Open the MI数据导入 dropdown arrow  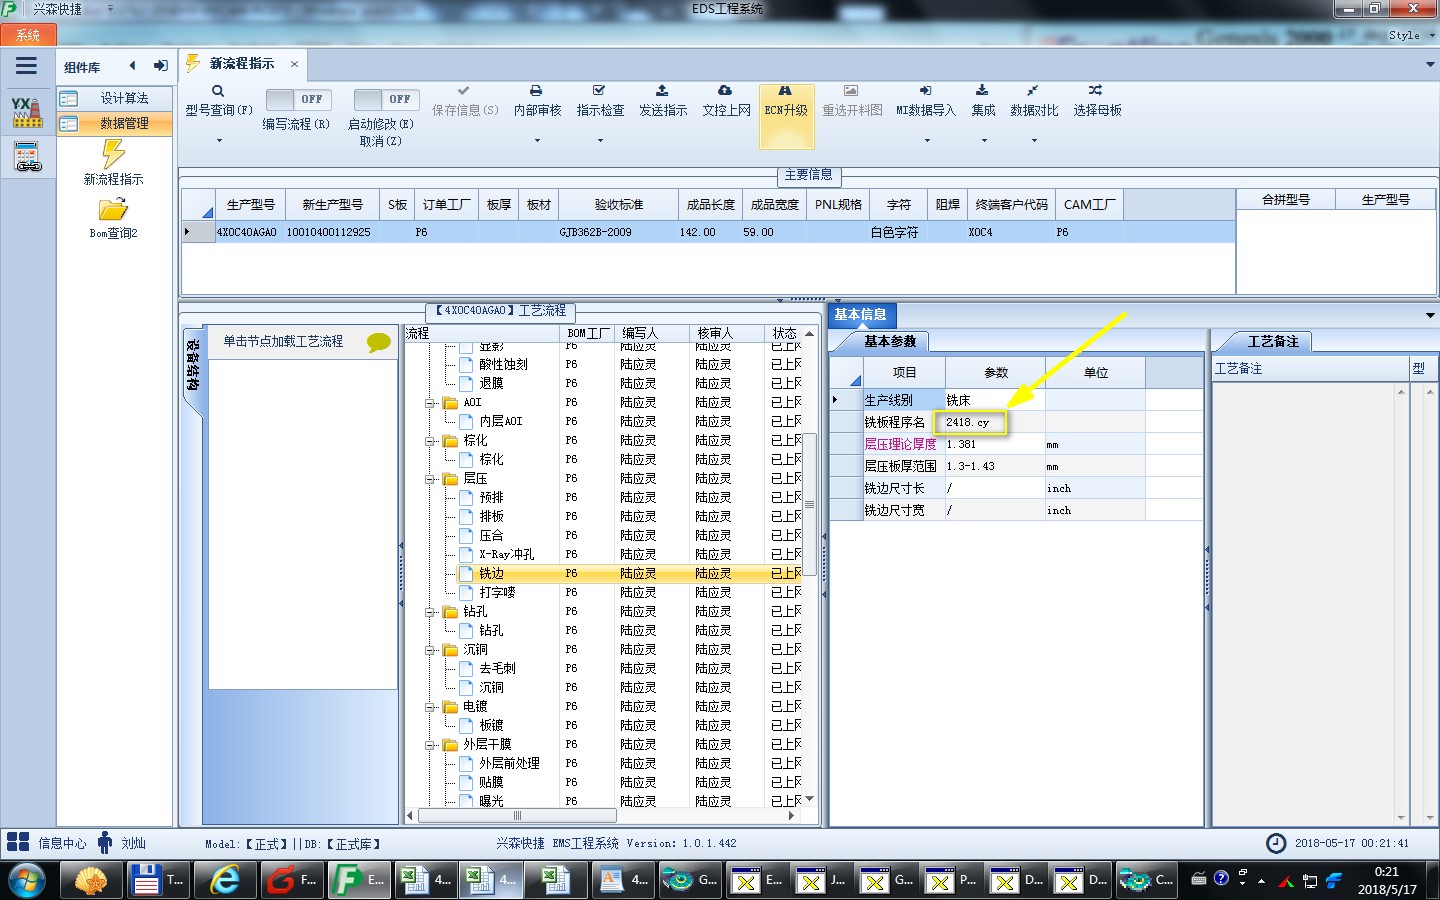[926, 140]
